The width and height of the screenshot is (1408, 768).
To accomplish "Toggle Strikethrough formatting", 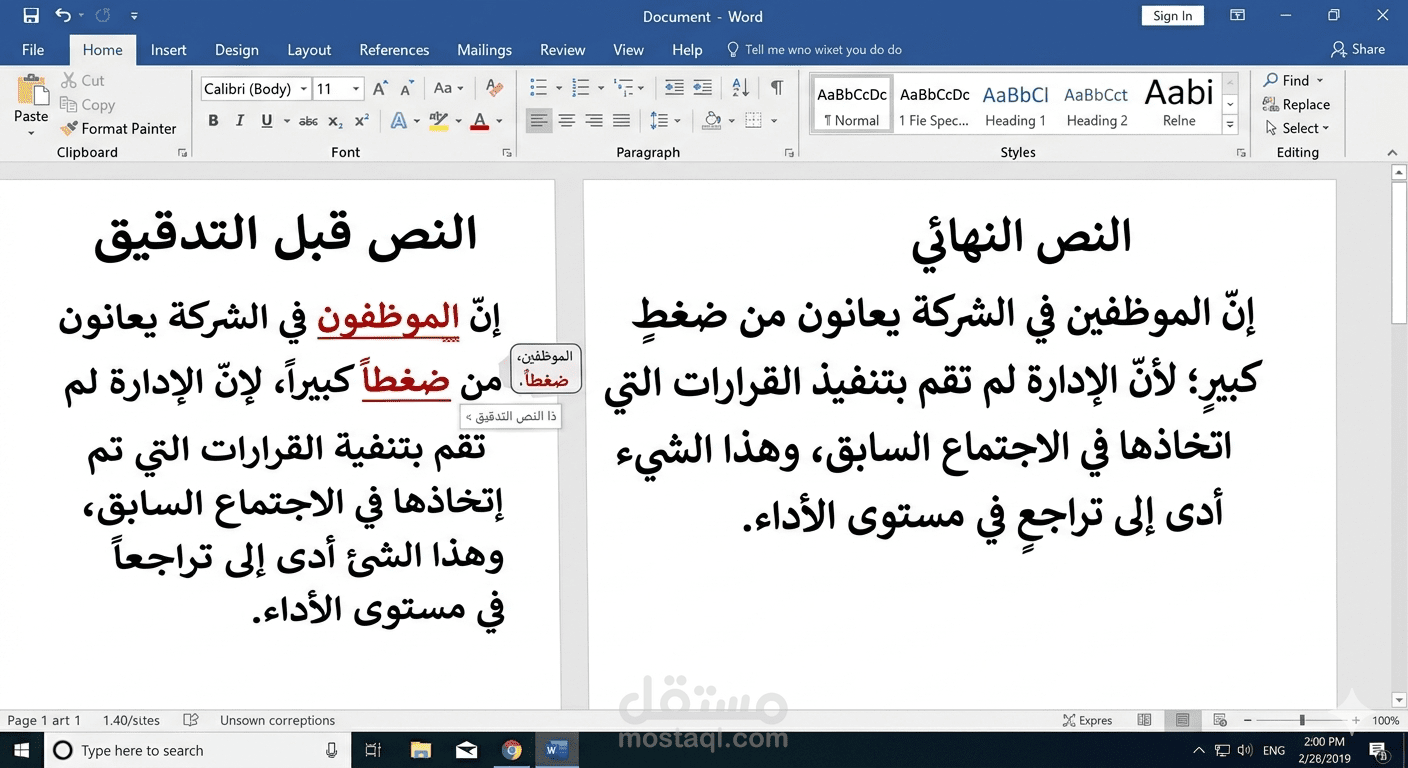I will point(308,121).
